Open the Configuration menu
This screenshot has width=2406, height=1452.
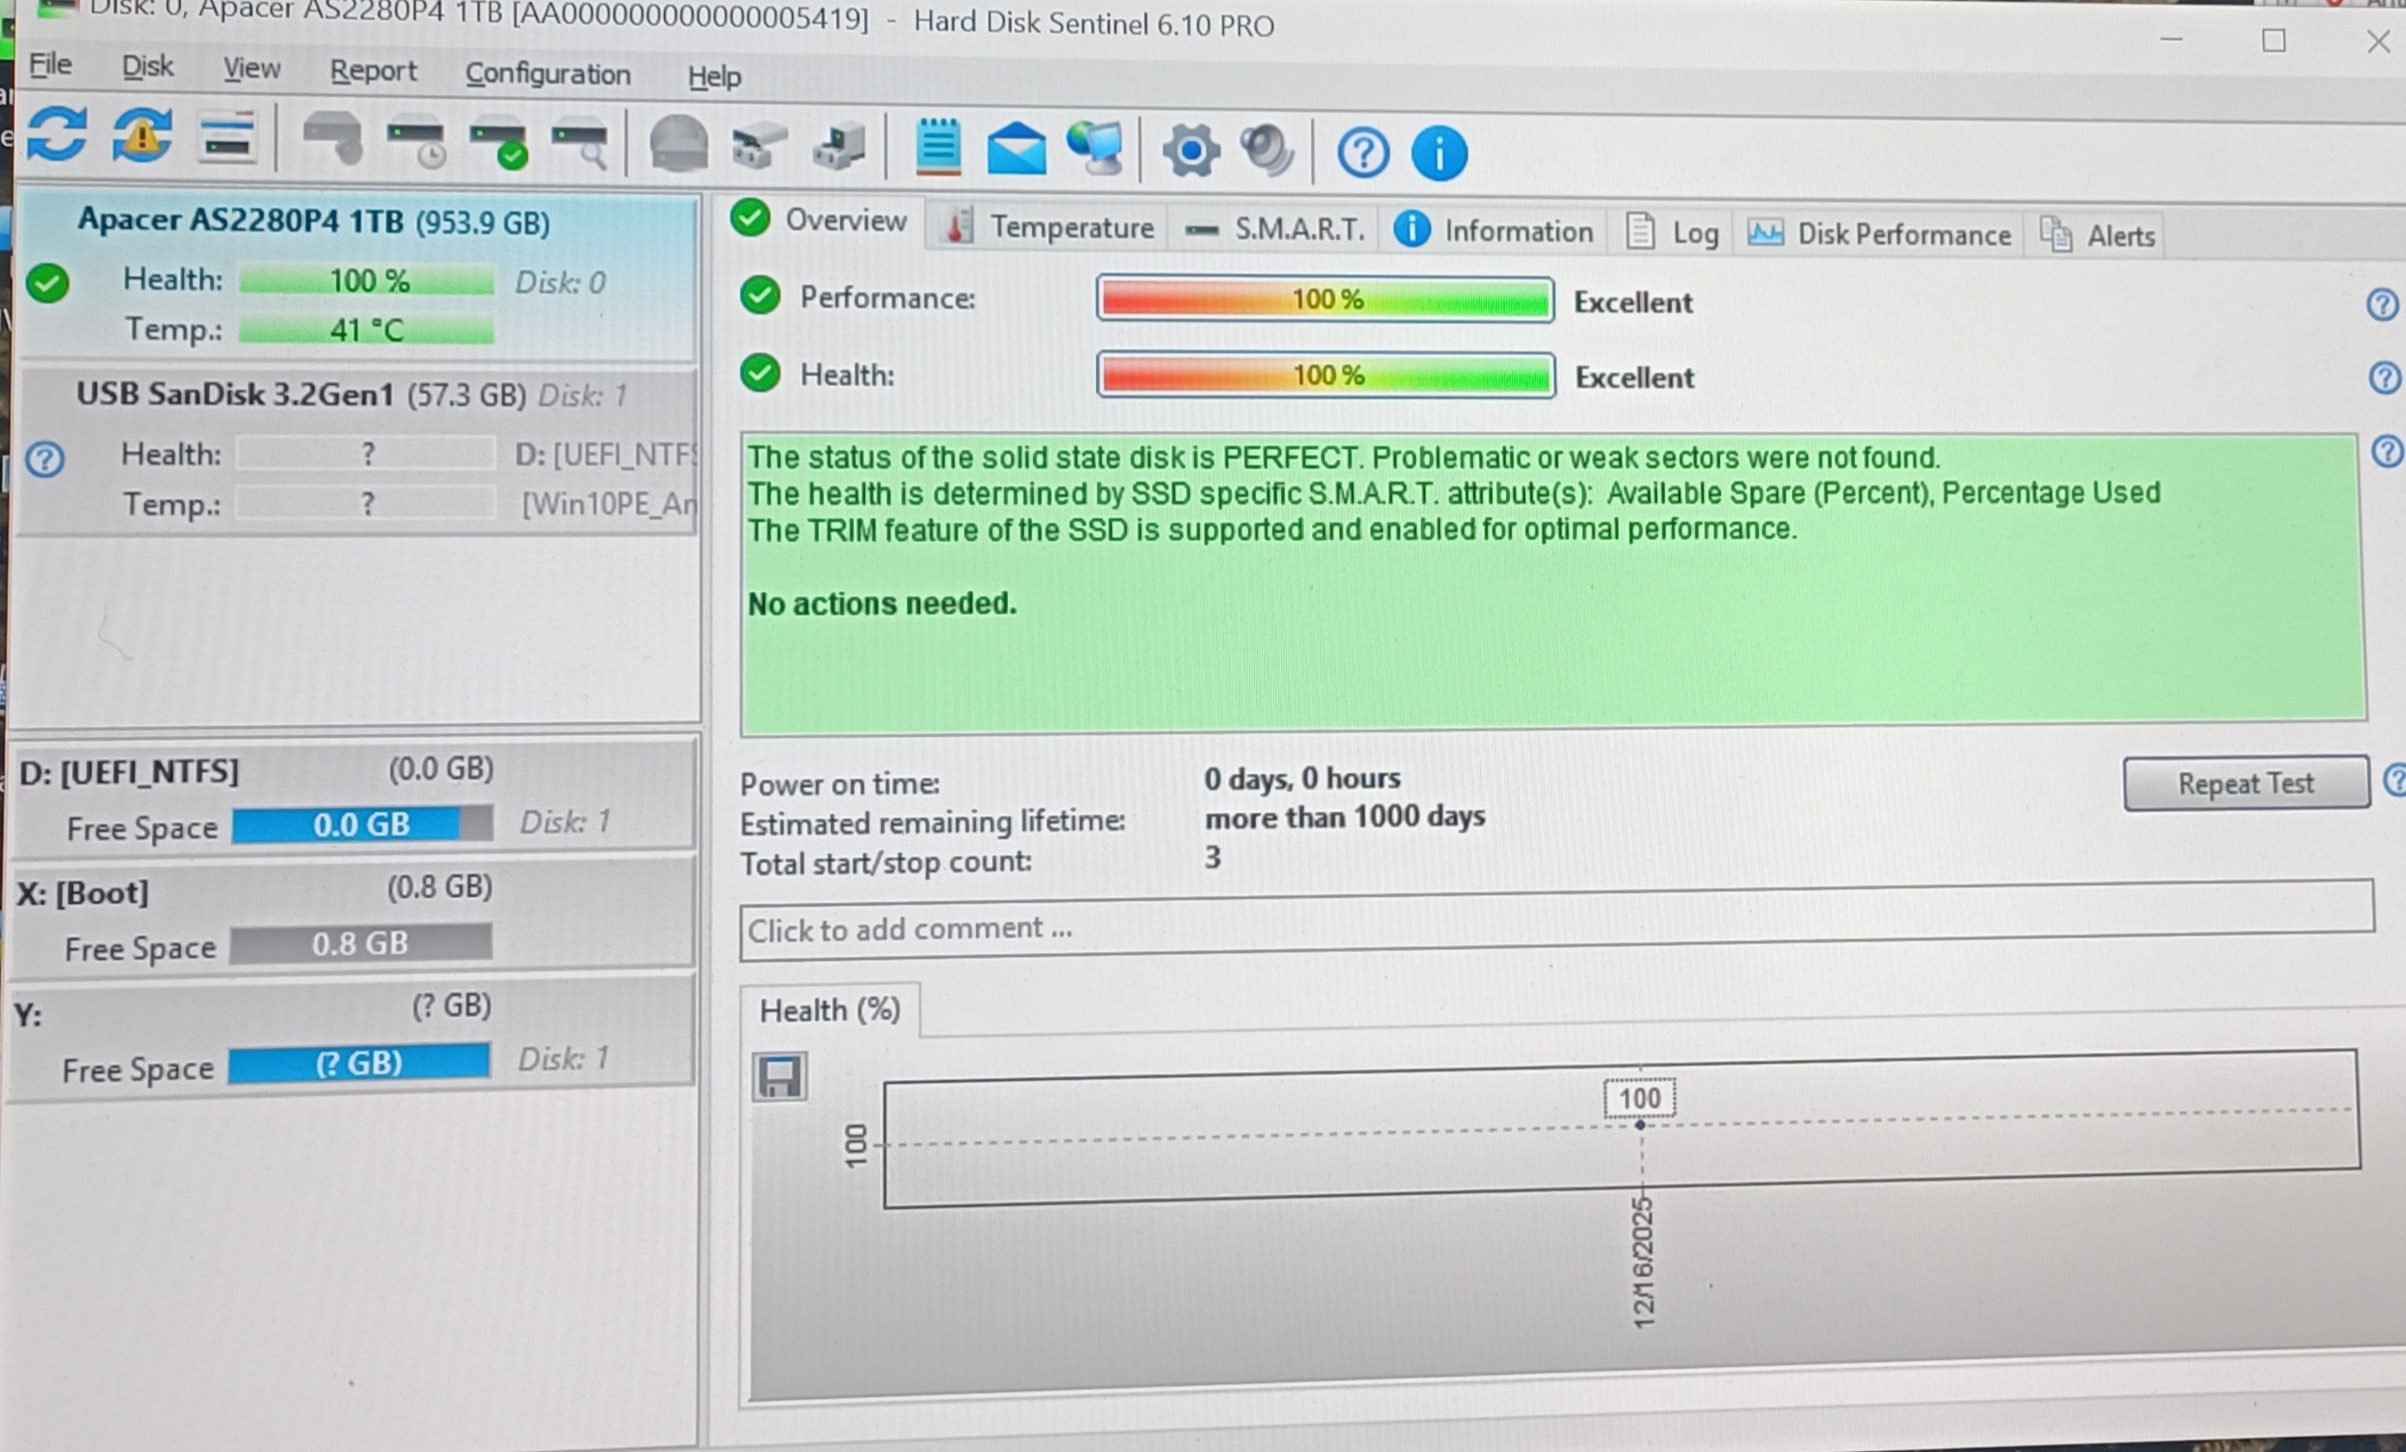tap(547, 75)
